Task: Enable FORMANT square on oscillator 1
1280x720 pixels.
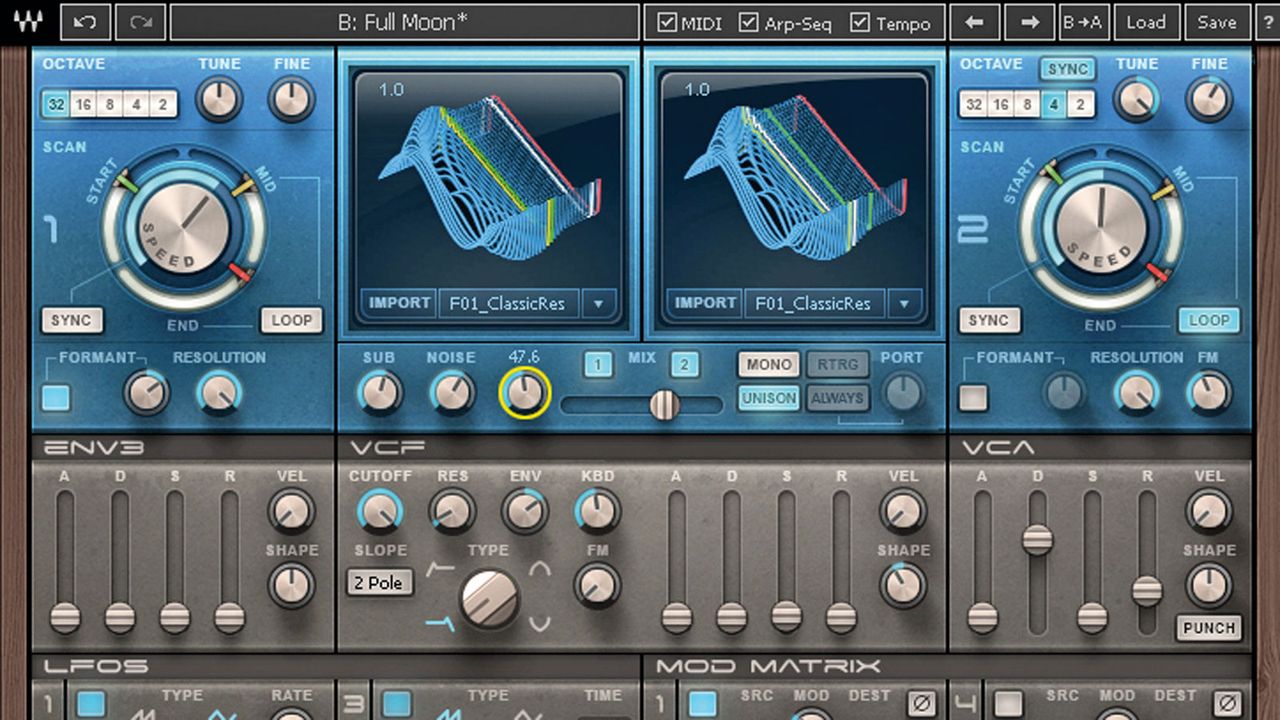Action: 56,397
